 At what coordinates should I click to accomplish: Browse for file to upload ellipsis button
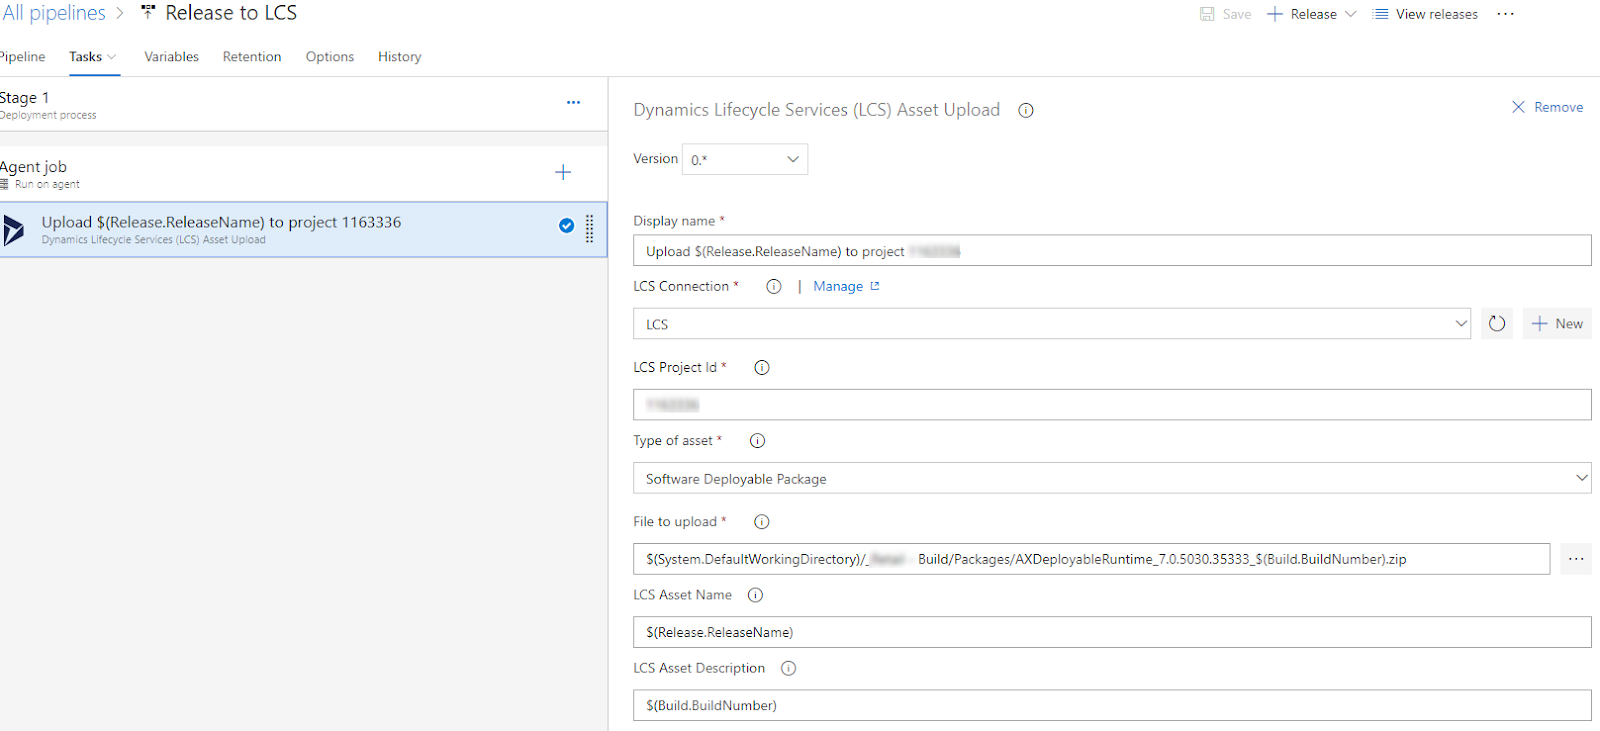pyautogui.click(x=1576, y=559)
